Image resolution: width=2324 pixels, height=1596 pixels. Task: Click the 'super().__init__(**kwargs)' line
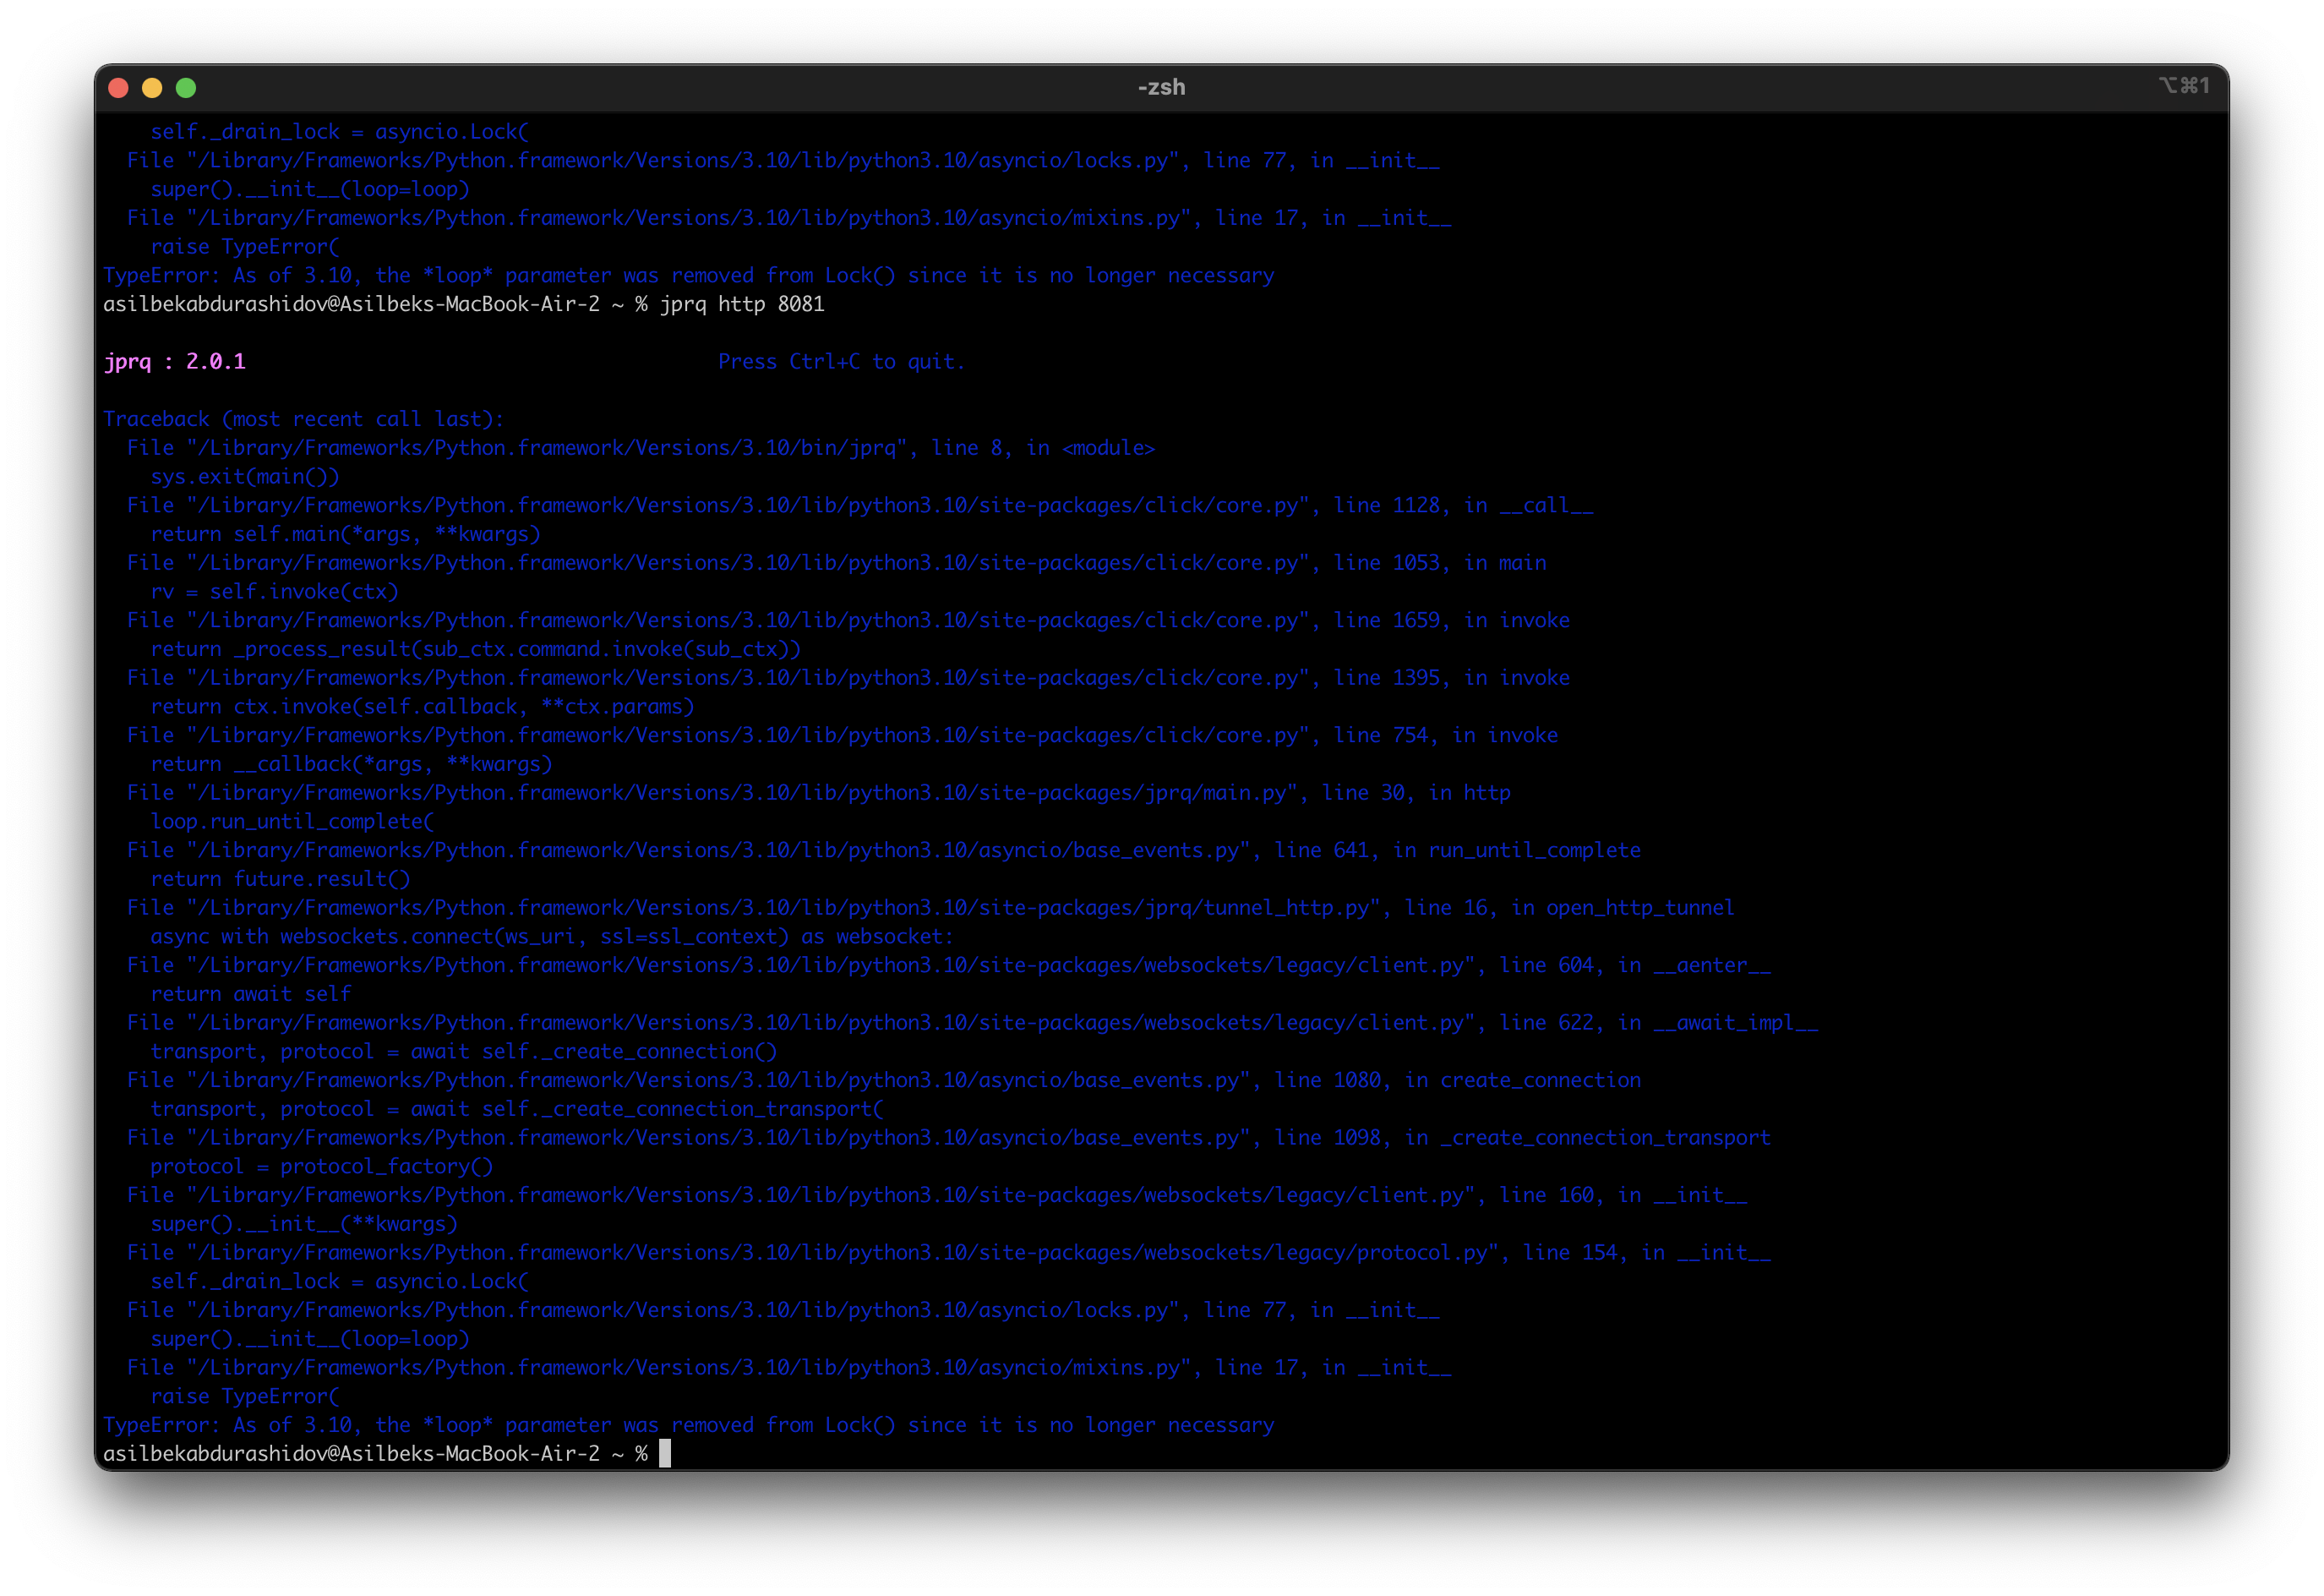click(304, 1224)
